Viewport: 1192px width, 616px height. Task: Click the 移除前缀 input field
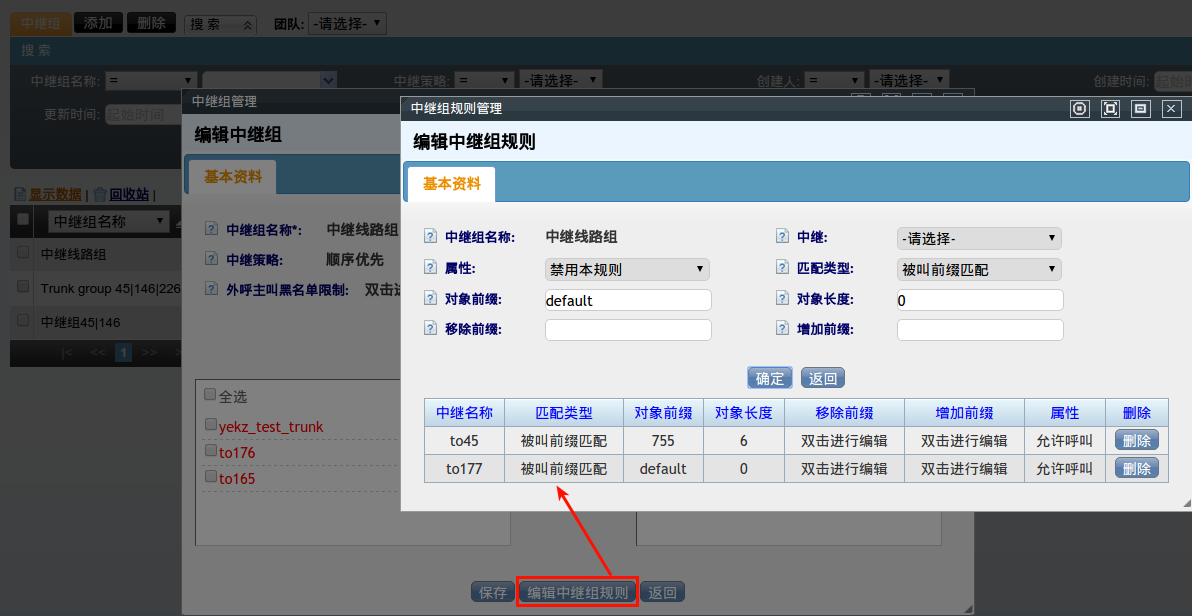tap(627, 330)
